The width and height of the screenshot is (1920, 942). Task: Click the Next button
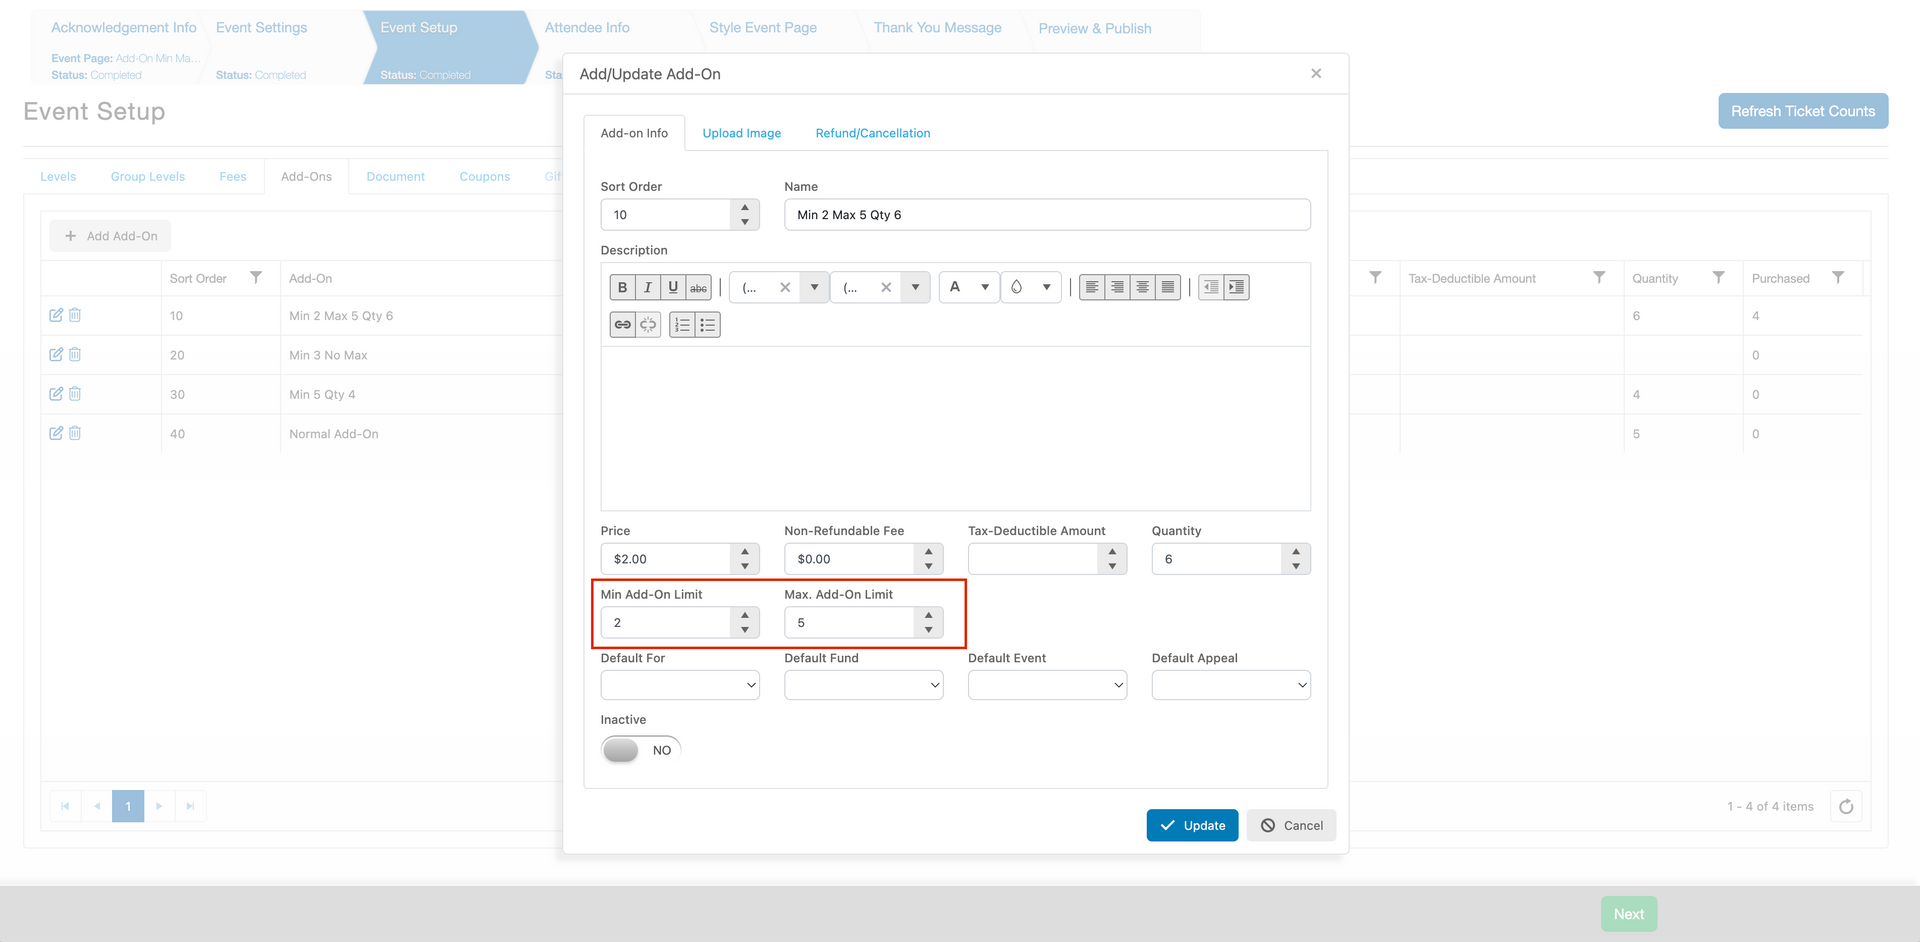click(1629, 914)
